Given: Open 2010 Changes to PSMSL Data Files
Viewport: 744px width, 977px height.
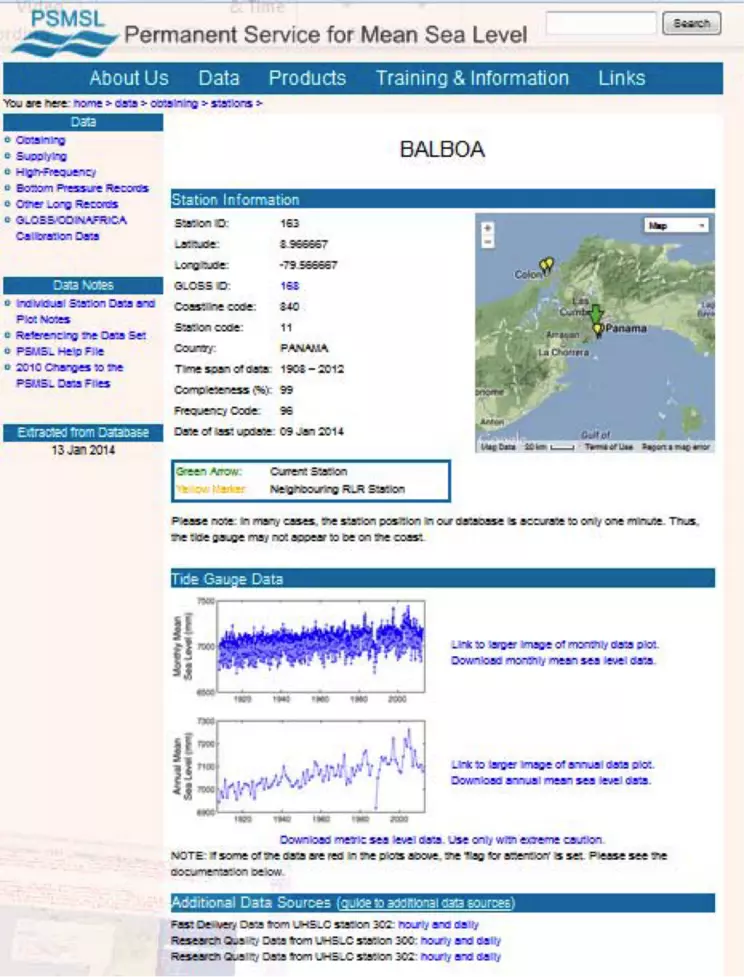Looking at the screenshot, I should 69,375.
